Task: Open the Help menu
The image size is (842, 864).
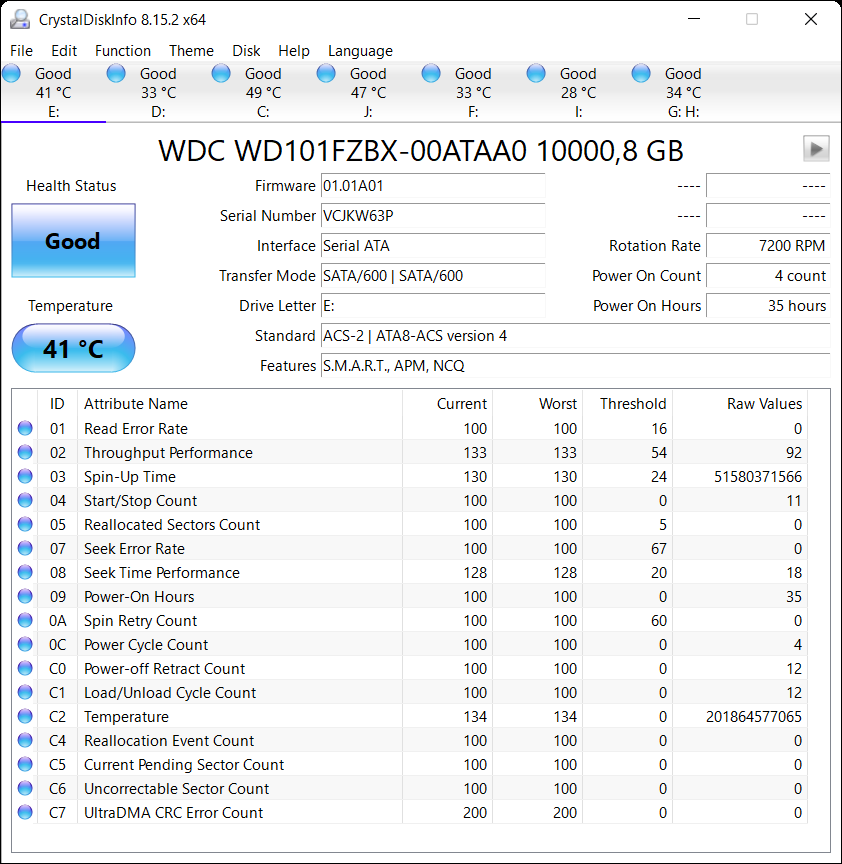Action: pos(294,51)
